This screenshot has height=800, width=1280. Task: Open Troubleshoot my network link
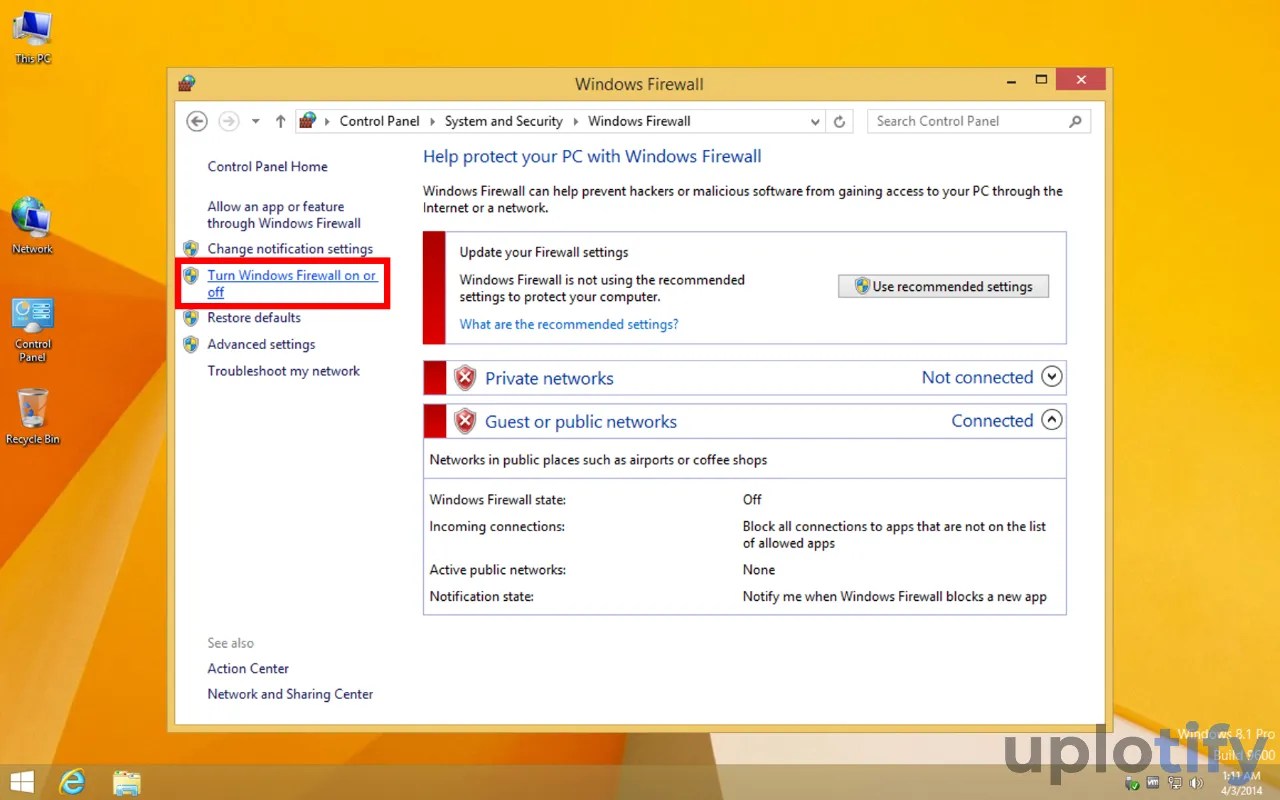click(283, 371)
